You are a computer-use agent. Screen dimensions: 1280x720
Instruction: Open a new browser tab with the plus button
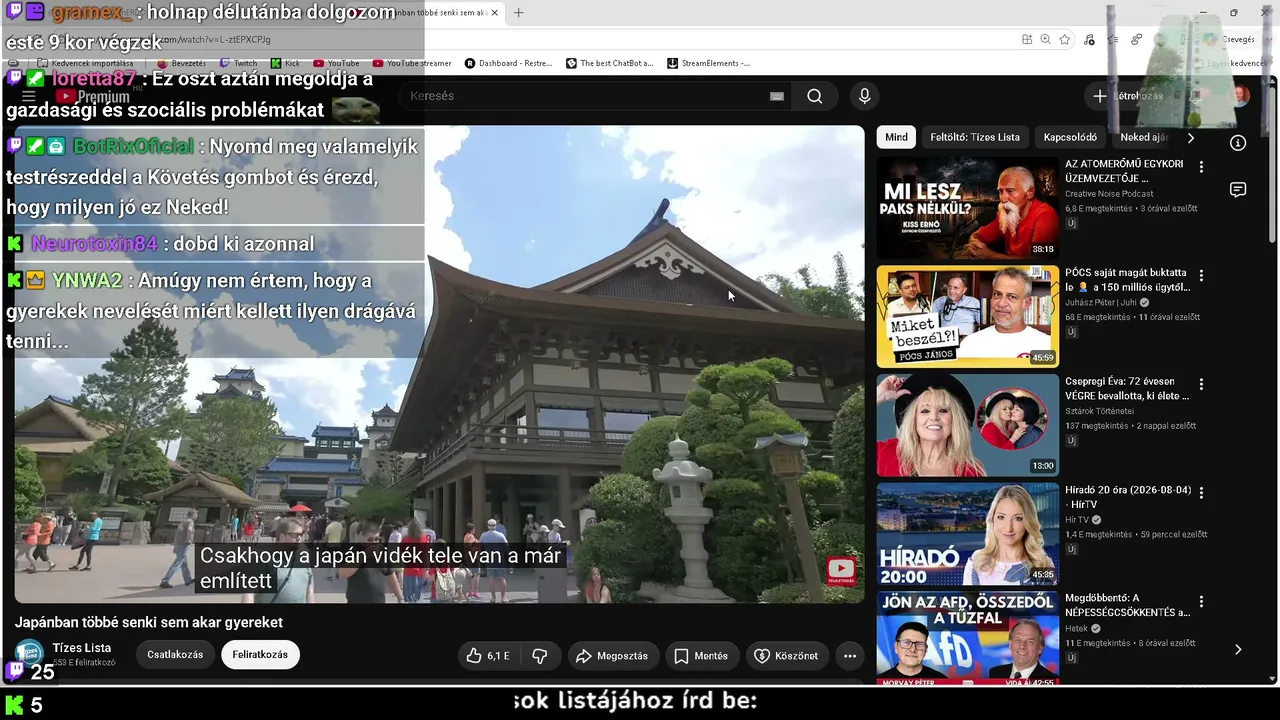coord(518,13)
